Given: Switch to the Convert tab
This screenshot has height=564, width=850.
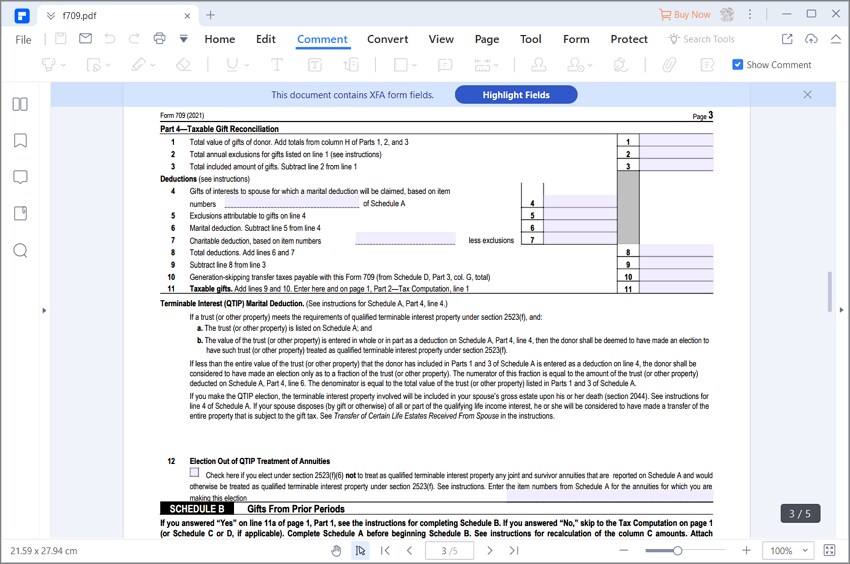Looking at the screenshot, I should [x=387, y=39].
